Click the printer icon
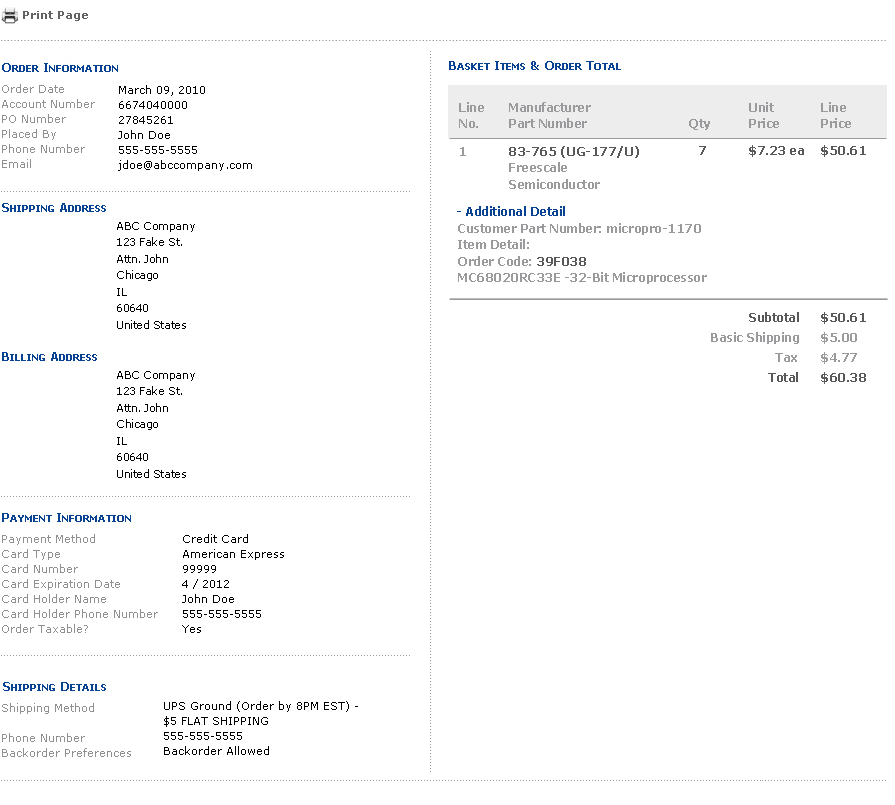895x805 pixels. pos(10,16)
